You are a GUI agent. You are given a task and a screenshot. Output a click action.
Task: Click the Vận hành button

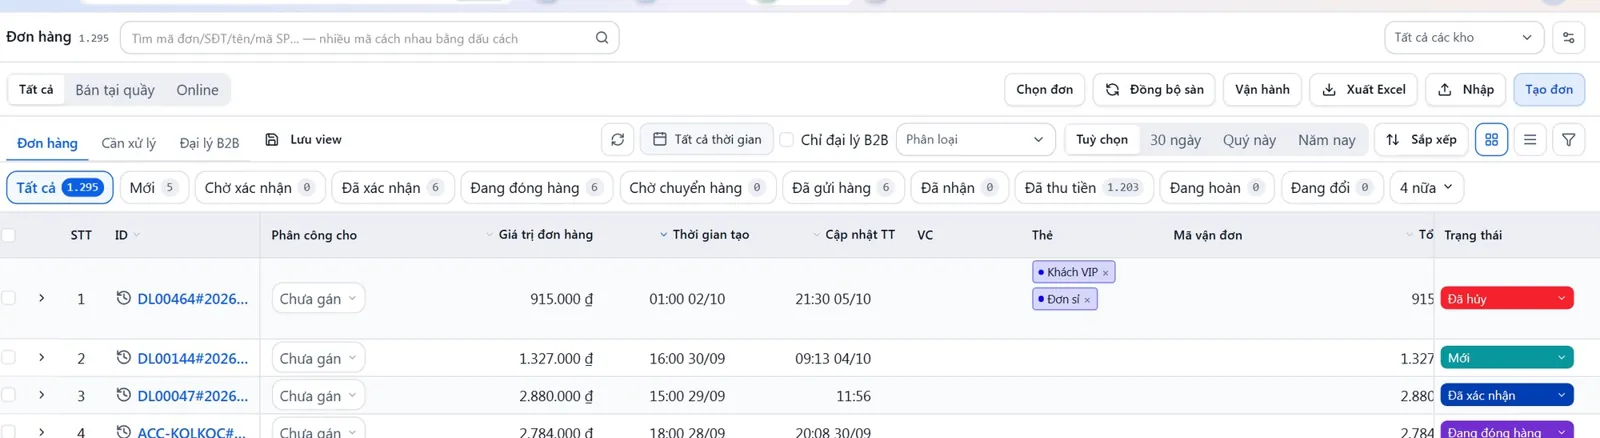[x=1262, y=90]
